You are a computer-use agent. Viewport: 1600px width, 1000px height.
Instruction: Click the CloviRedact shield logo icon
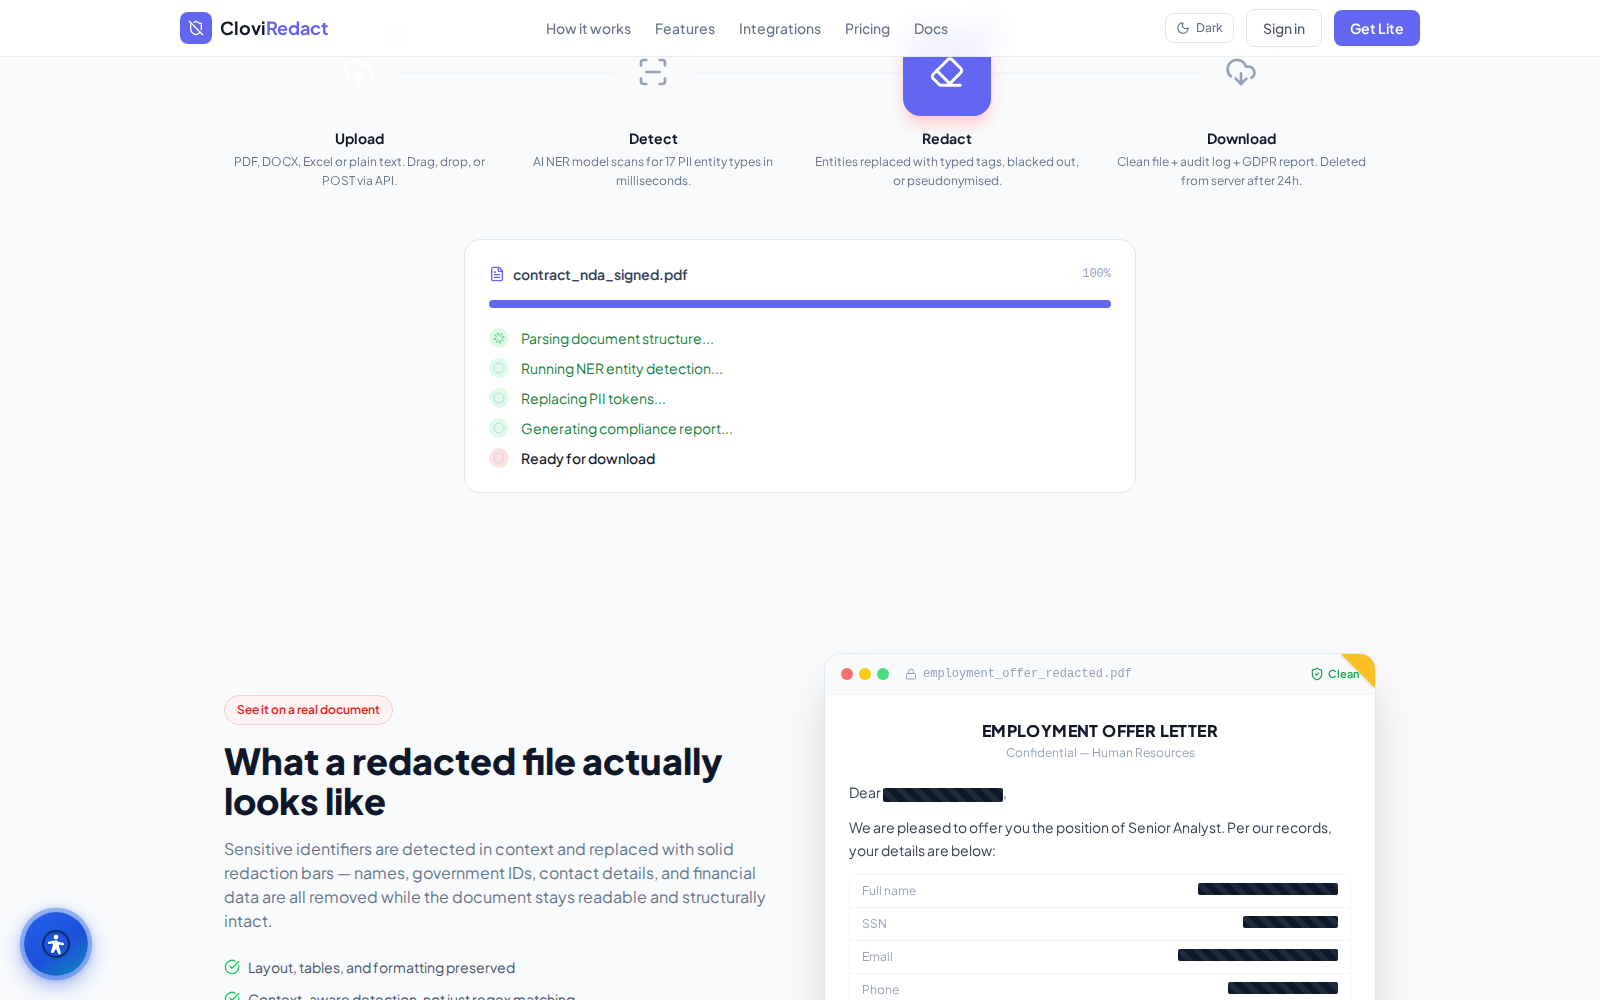[196, 28]
